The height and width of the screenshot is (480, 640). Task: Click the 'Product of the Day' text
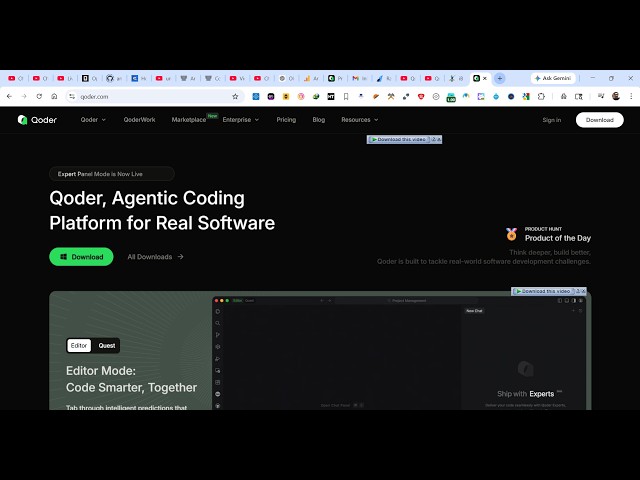(x=558, y=238)
